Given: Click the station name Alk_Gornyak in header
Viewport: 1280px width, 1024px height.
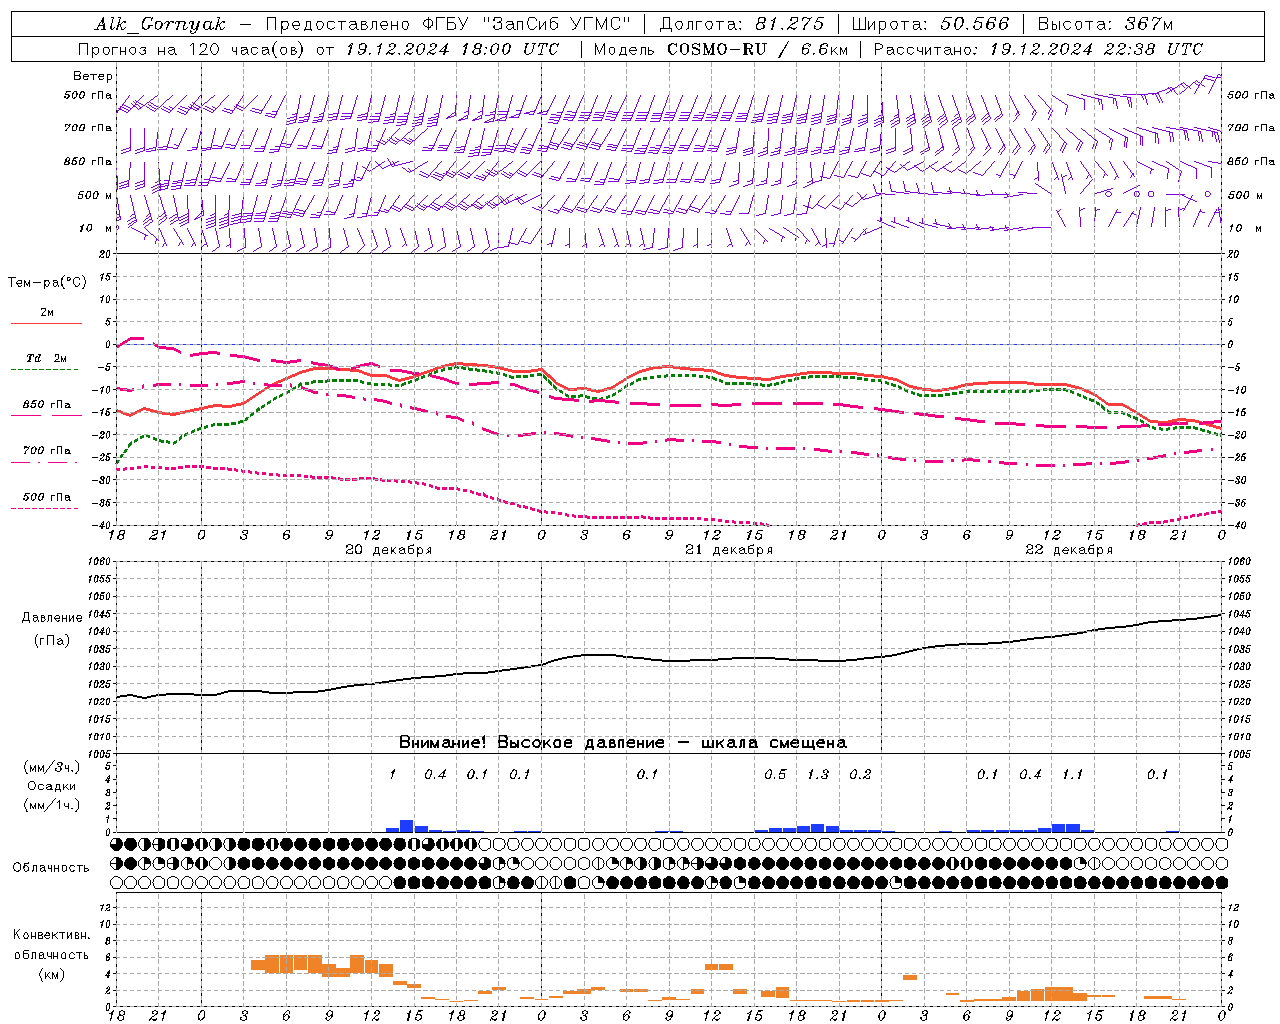Looking at the screenshot, I should click(x=160, y=24).
